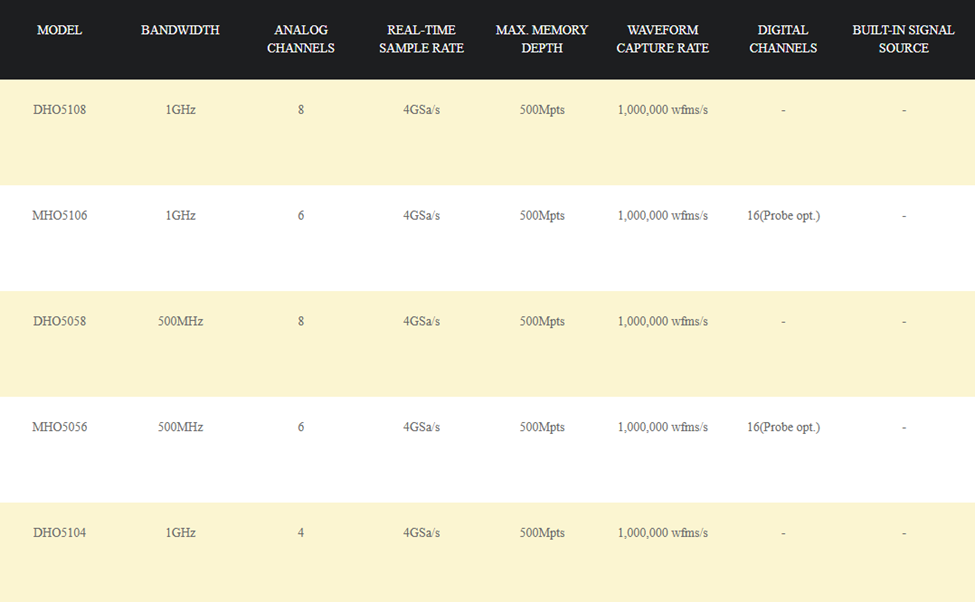The height and width of the screenshot is (602, 975).
Task: Click the BUILT-IN SIGNAL SOURCE header
Action: (x=903, y=39)
